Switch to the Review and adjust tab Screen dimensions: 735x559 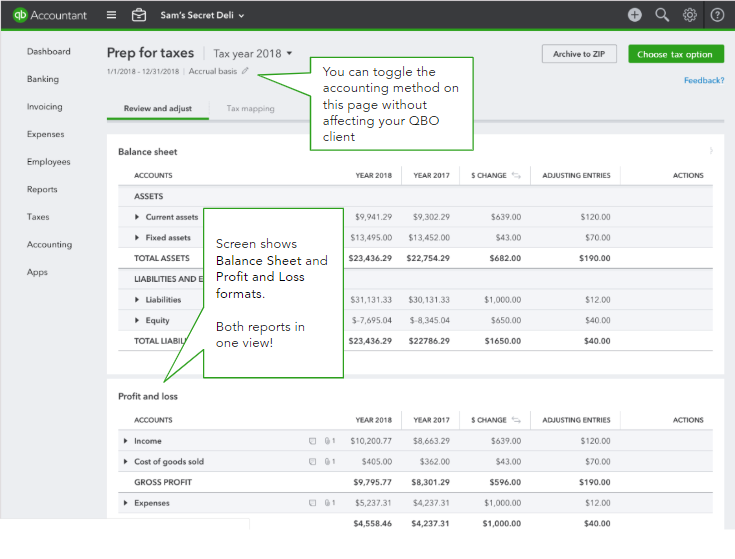tap(158, 108)
